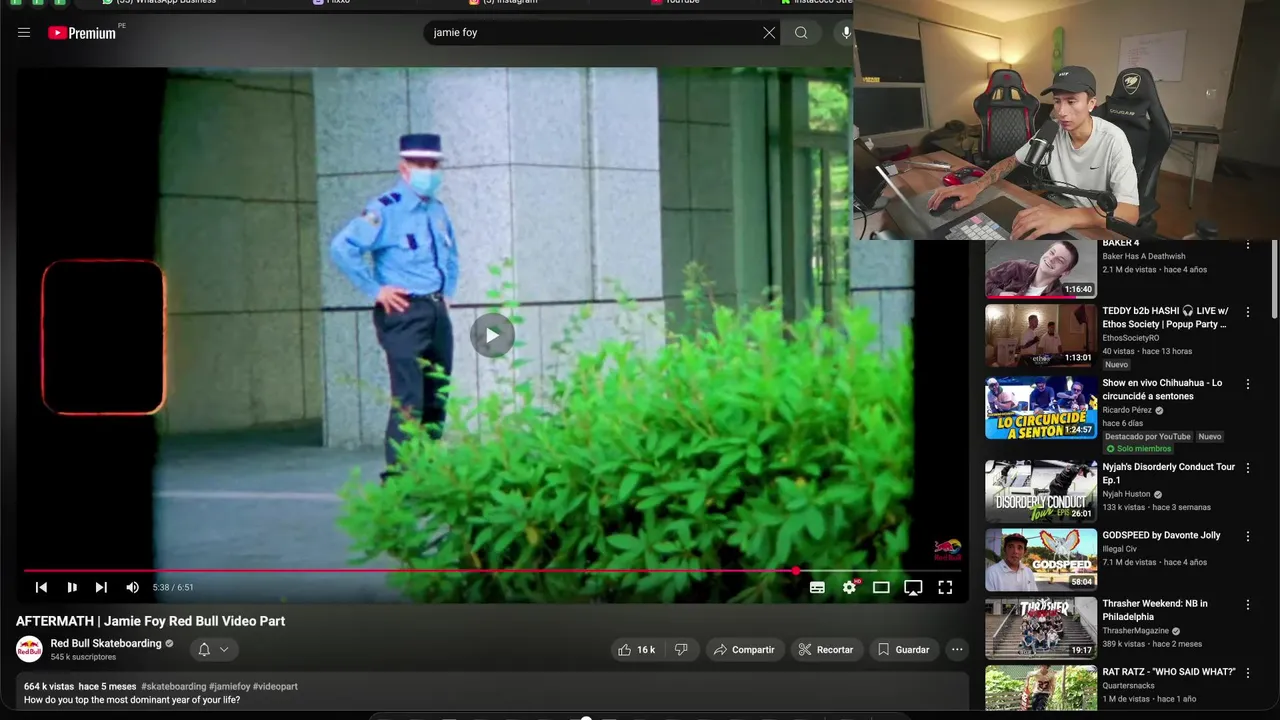
Task: Dislike the video
Action: pyautogui.click(x=681, y=650)
